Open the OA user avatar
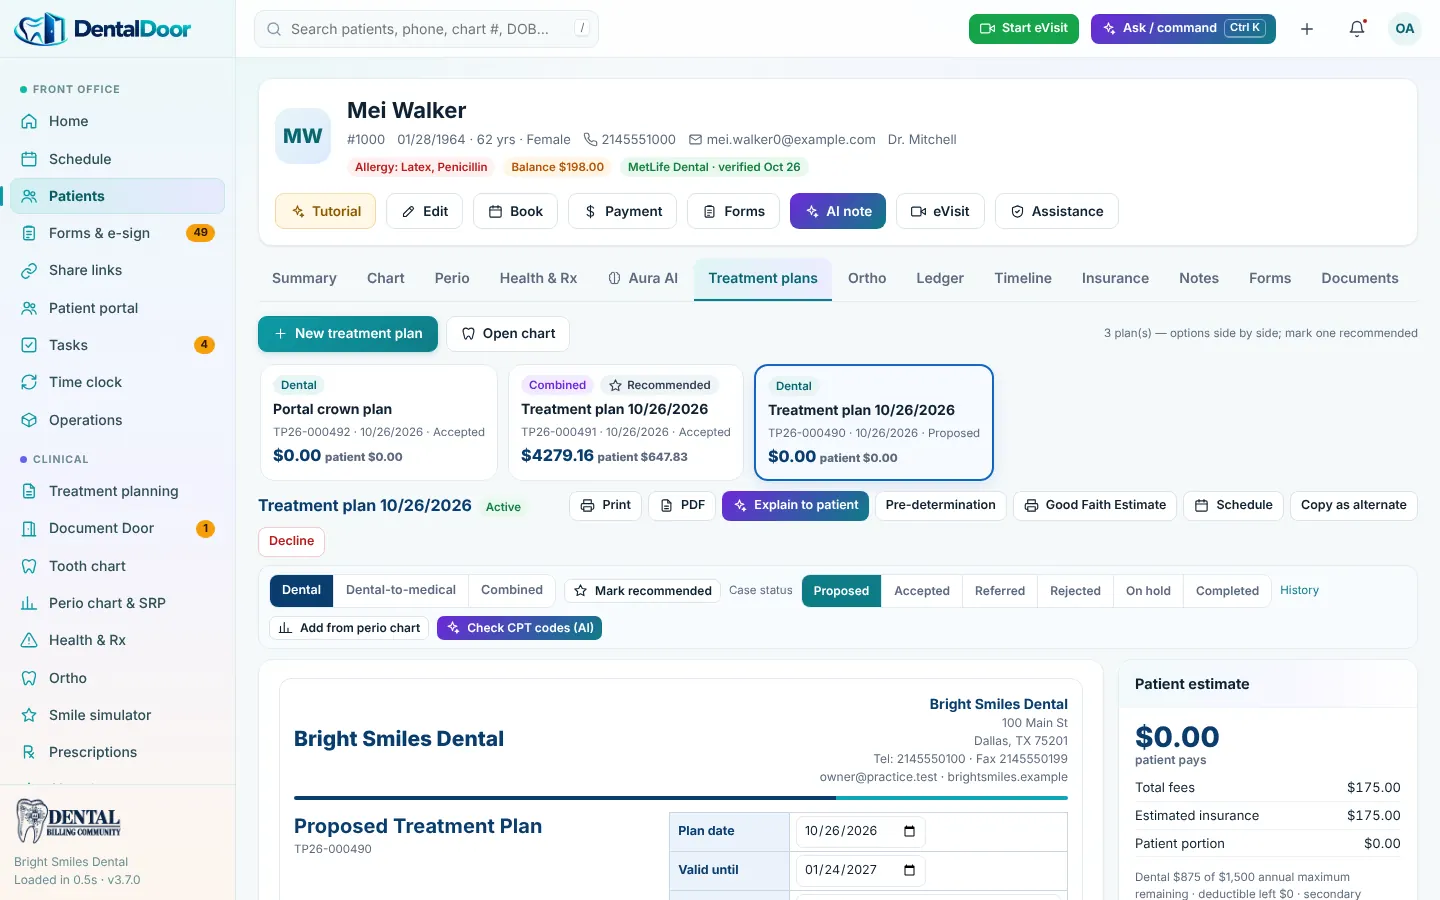 click(1405, 29)
